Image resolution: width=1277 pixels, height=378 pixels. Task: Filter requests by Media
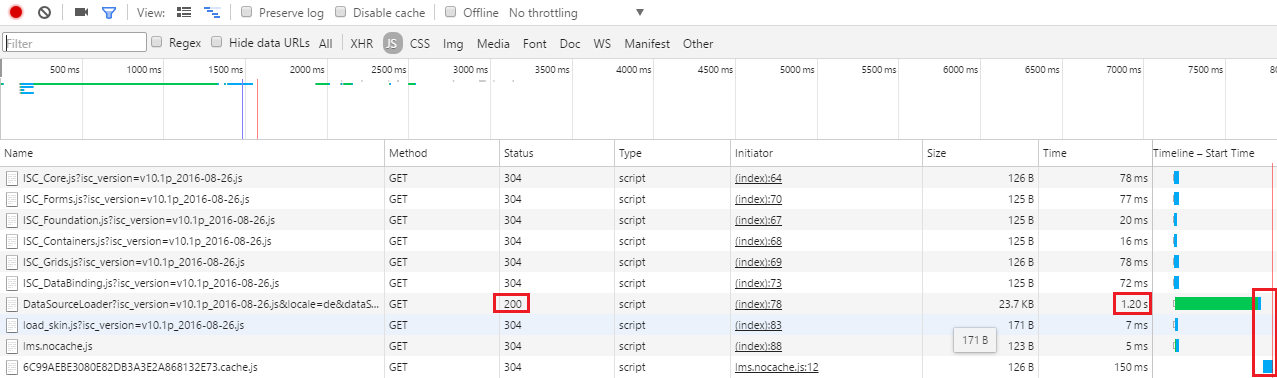point(493,44)
